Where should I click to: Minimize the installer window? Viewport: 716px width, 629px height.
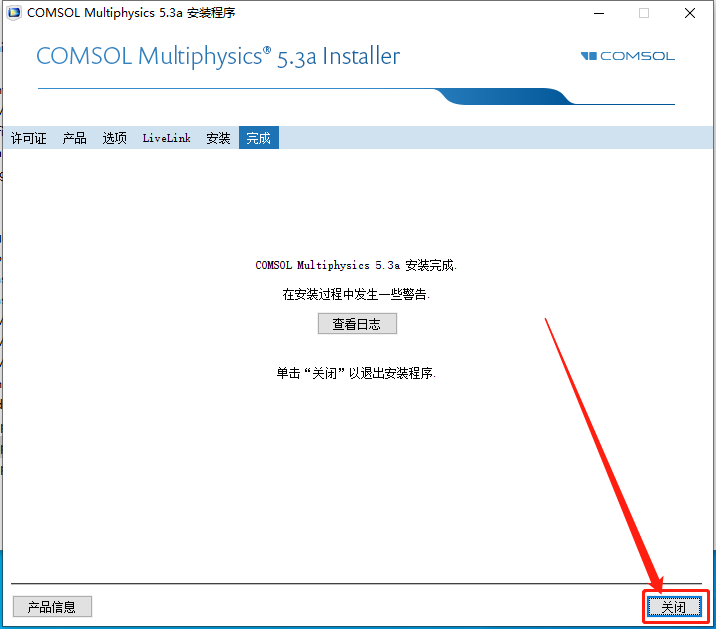(599, 13)
